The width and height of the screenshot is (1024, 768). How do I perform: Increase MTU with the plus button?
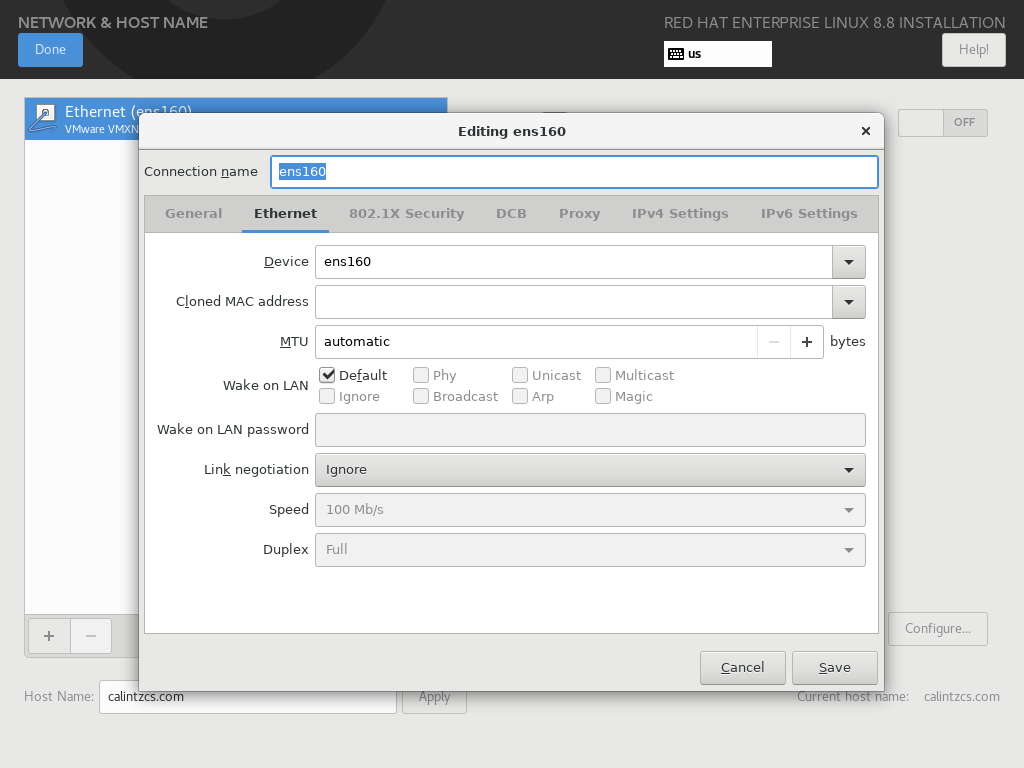tap(807, 342)
